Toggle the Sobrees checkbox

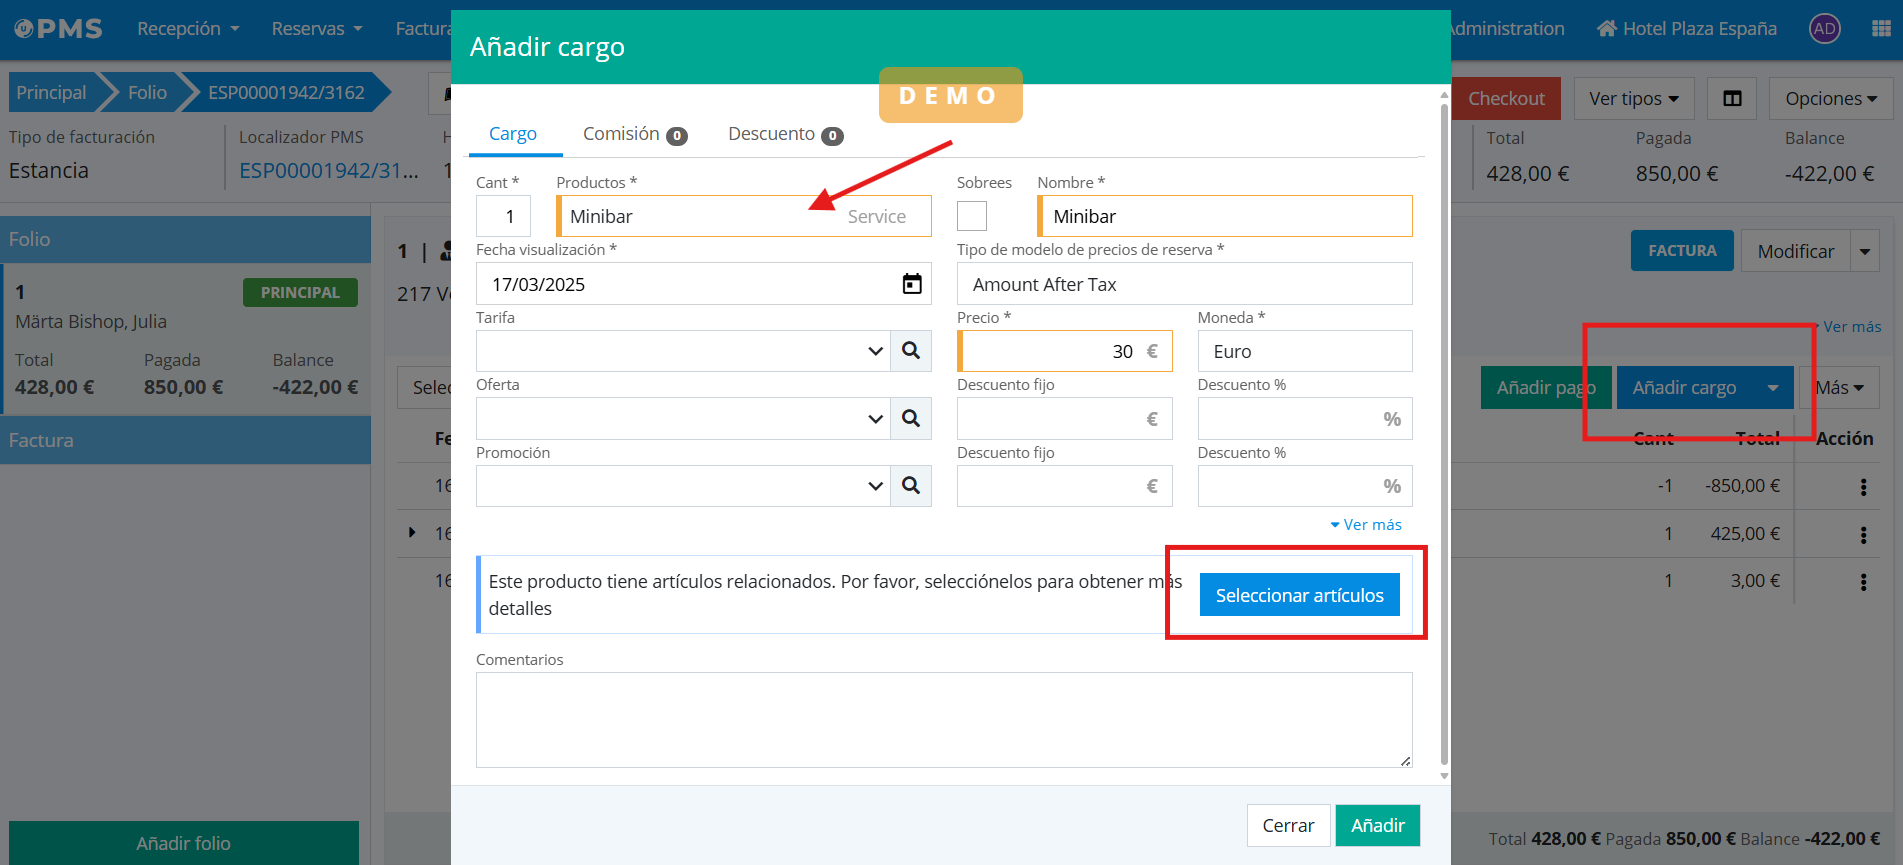point(971,216)
